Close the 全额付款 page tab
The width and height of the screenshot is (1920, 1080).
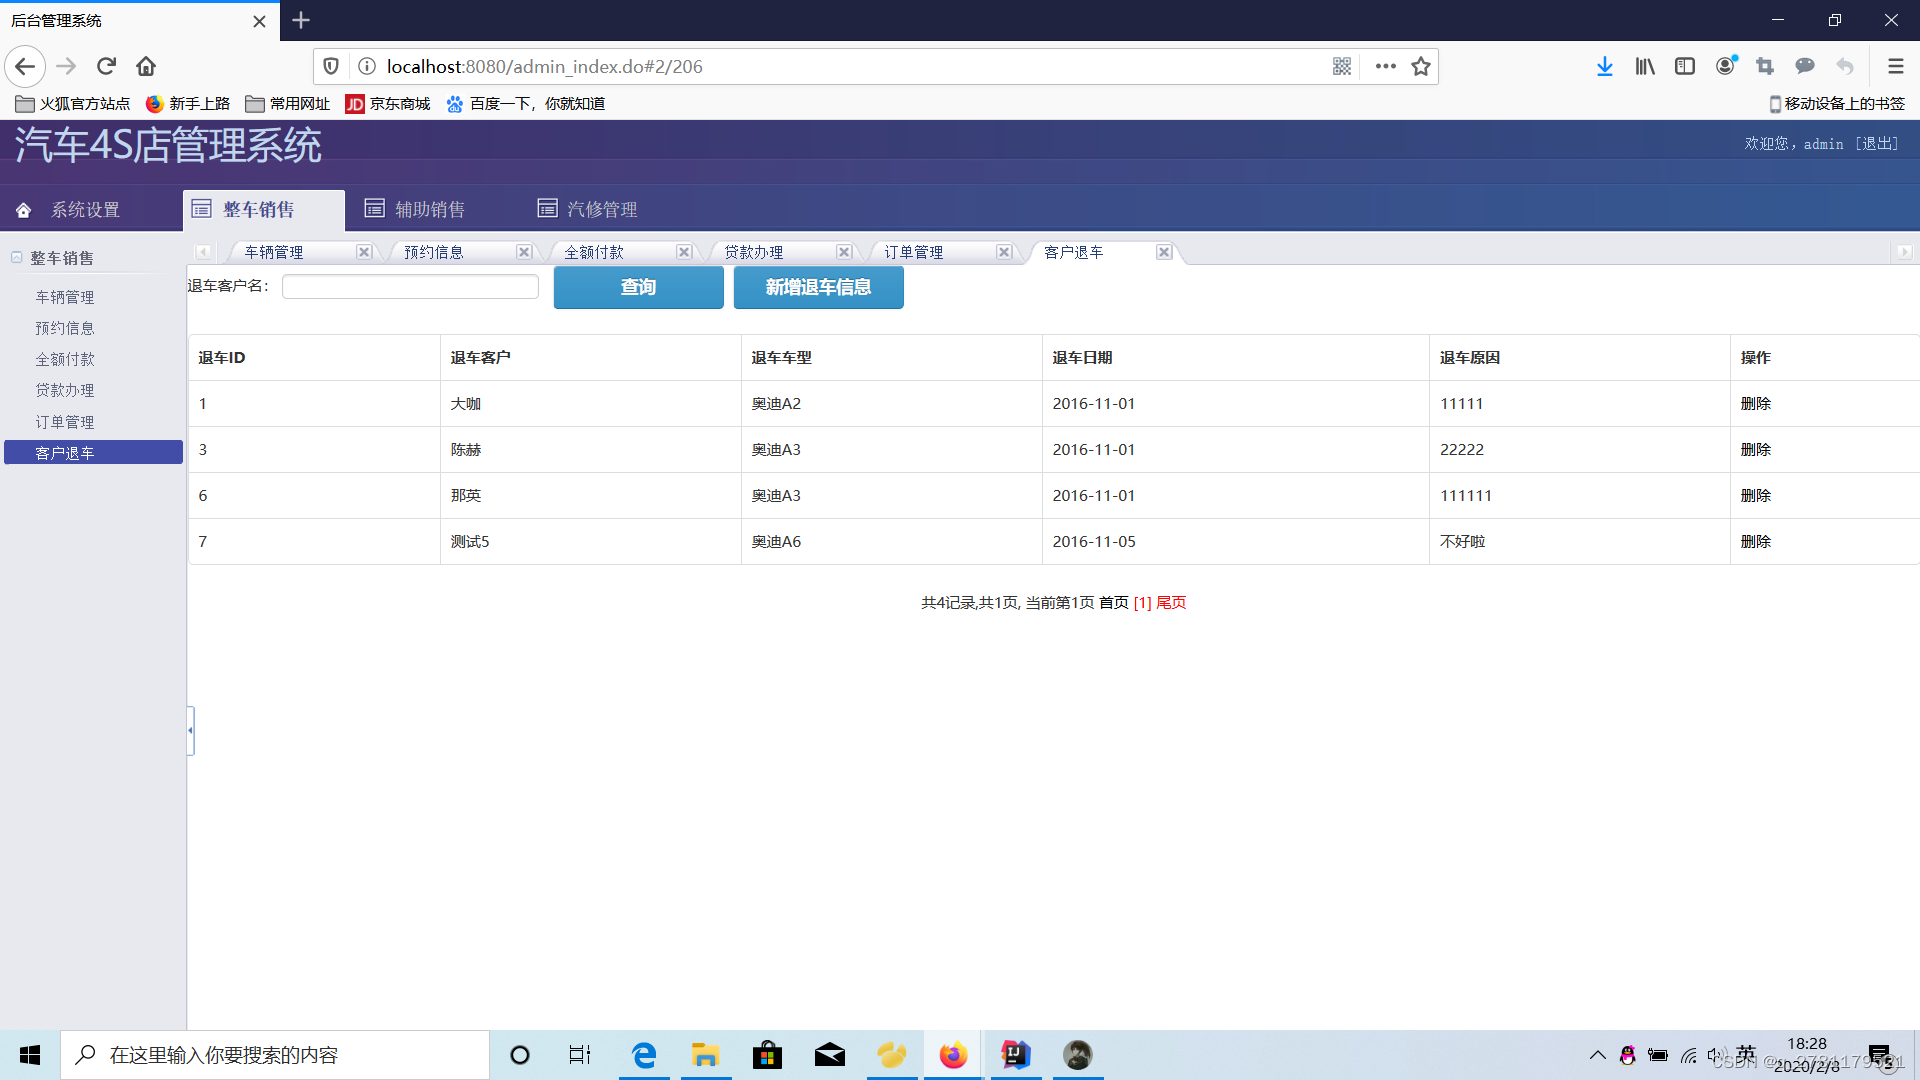click(684, 253)
